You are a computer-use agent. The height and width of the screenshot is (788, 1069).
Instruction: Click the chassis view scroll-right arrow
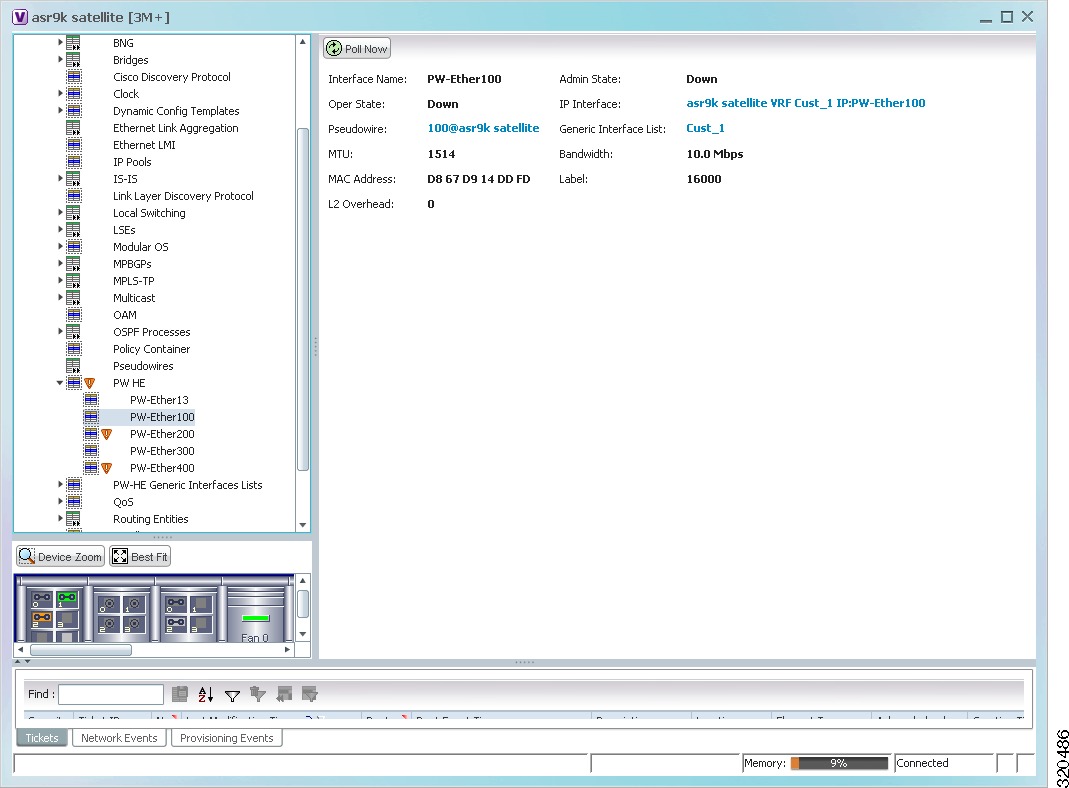coord(287,650)
